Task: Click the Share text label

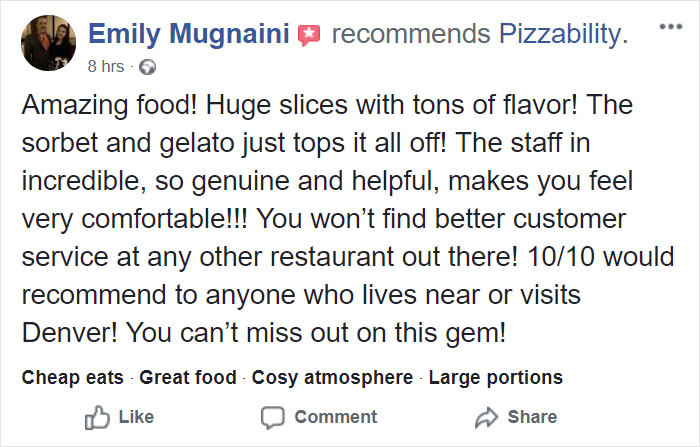Action: [x=532, y=417]
